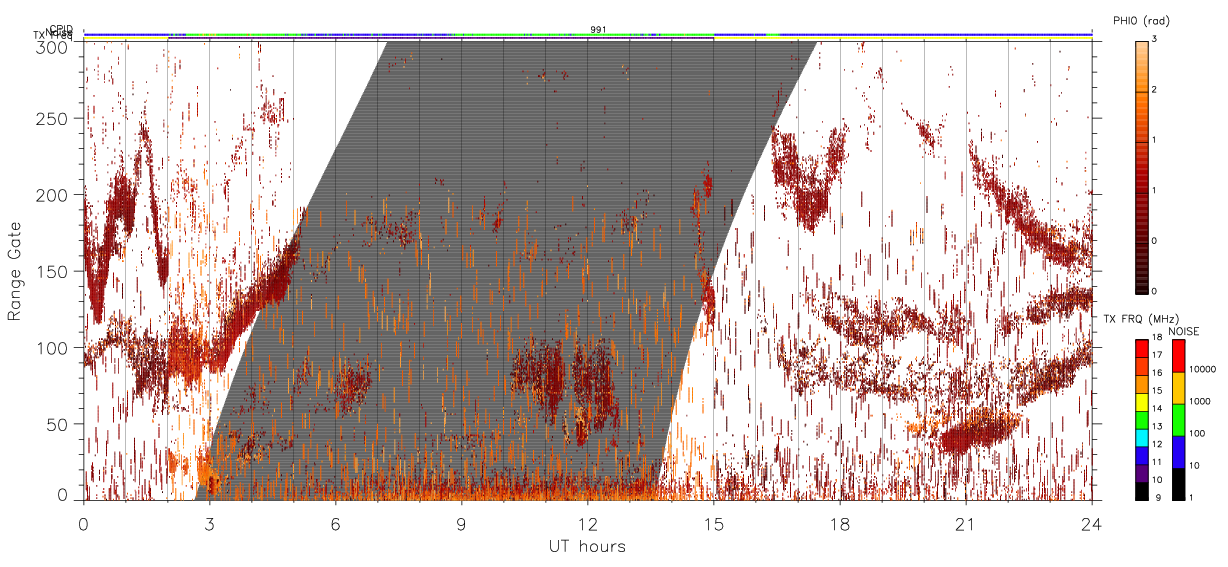The width and height of the screenshot is (1228, 567).
Task: Select the yellow NOISE swatch between 1000 and 10000
Action: tap(1178, 387)
